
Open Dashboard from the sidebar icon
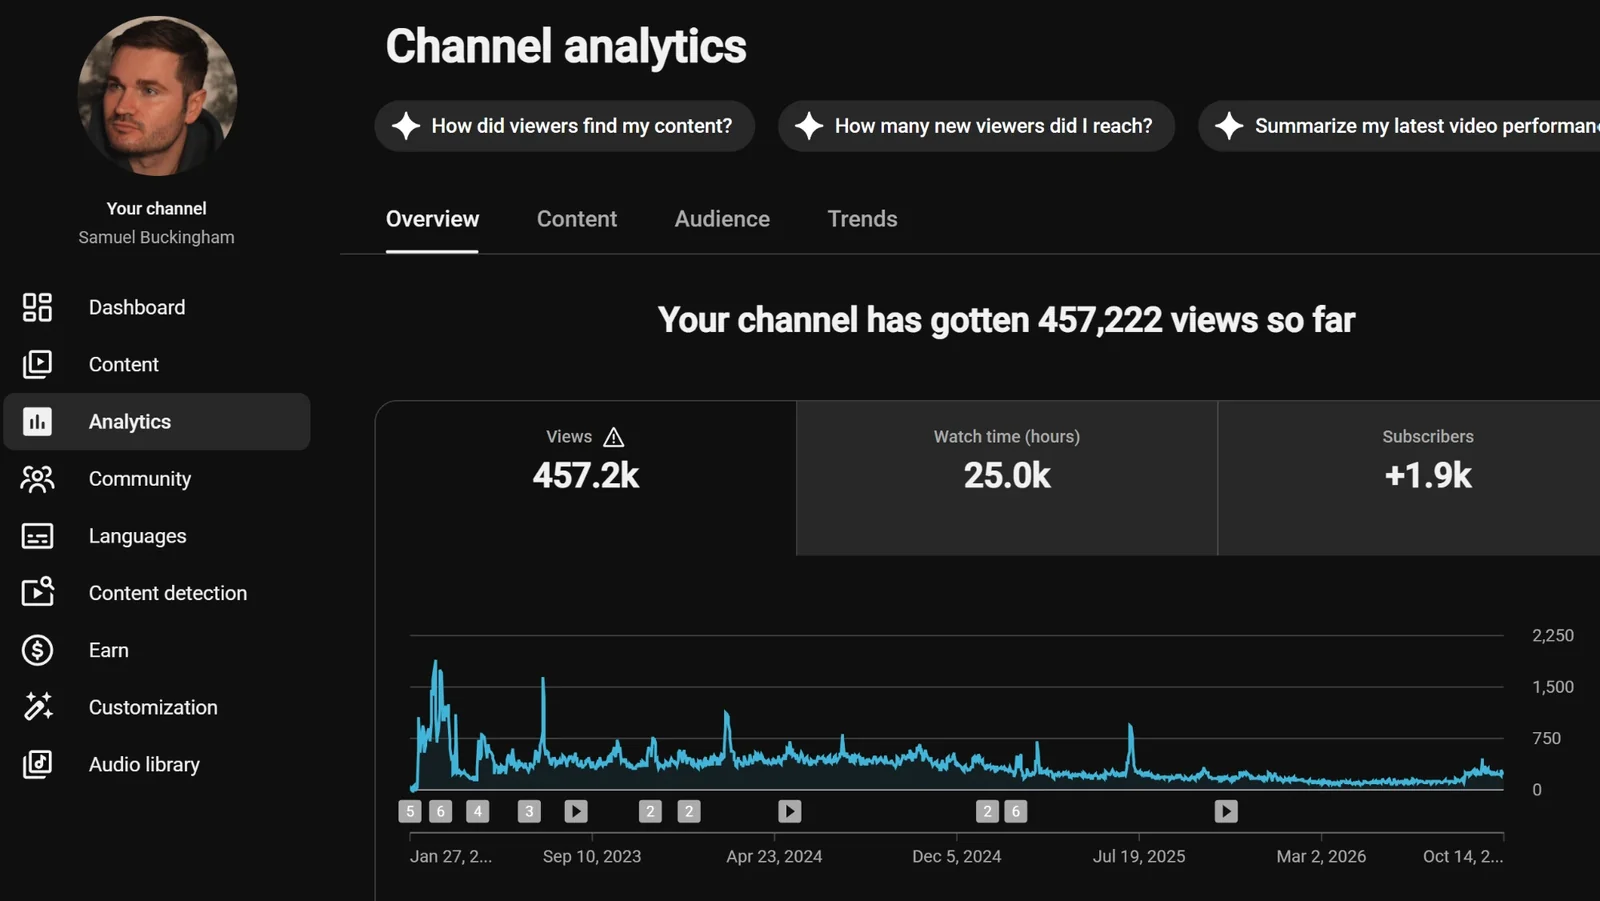pos(37,307)
